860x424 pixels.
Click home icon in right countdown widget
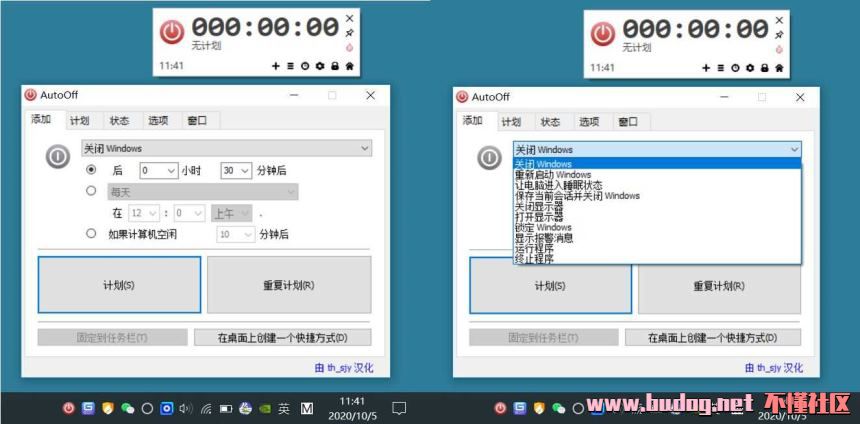click(779, 68)
